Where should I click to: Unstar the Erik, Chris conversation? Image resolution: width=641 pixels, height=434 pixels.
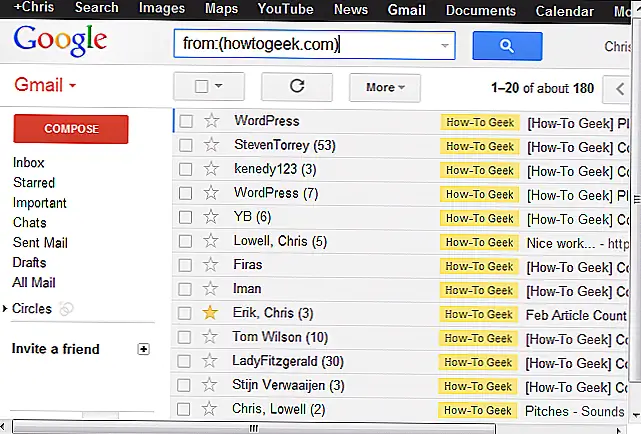(211, 313)
